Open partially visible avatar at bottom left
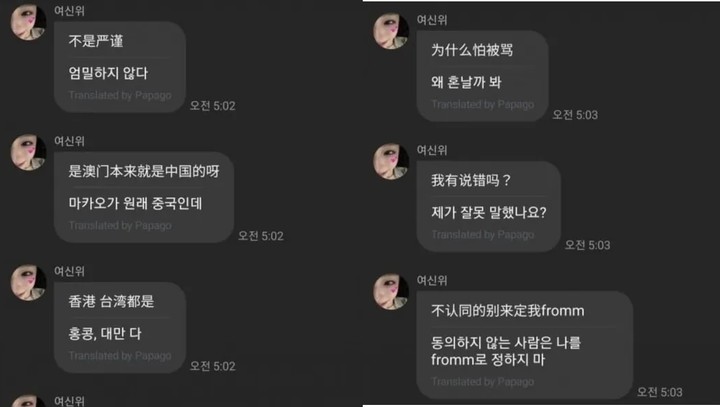Viewport: 720px width, 407px height. pyautogui.click(x=28, y=401)
